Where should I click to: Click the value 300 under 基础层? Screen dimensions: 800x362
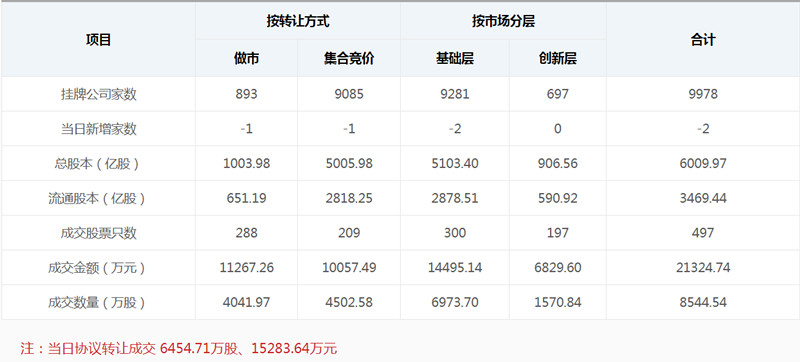click(455, 233)
